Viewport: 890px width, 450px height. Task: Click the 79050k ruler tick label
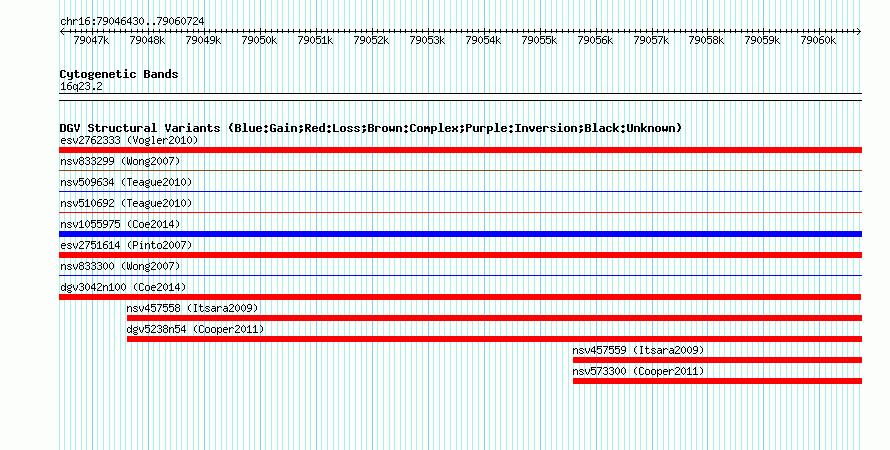(x=259, y=40)
